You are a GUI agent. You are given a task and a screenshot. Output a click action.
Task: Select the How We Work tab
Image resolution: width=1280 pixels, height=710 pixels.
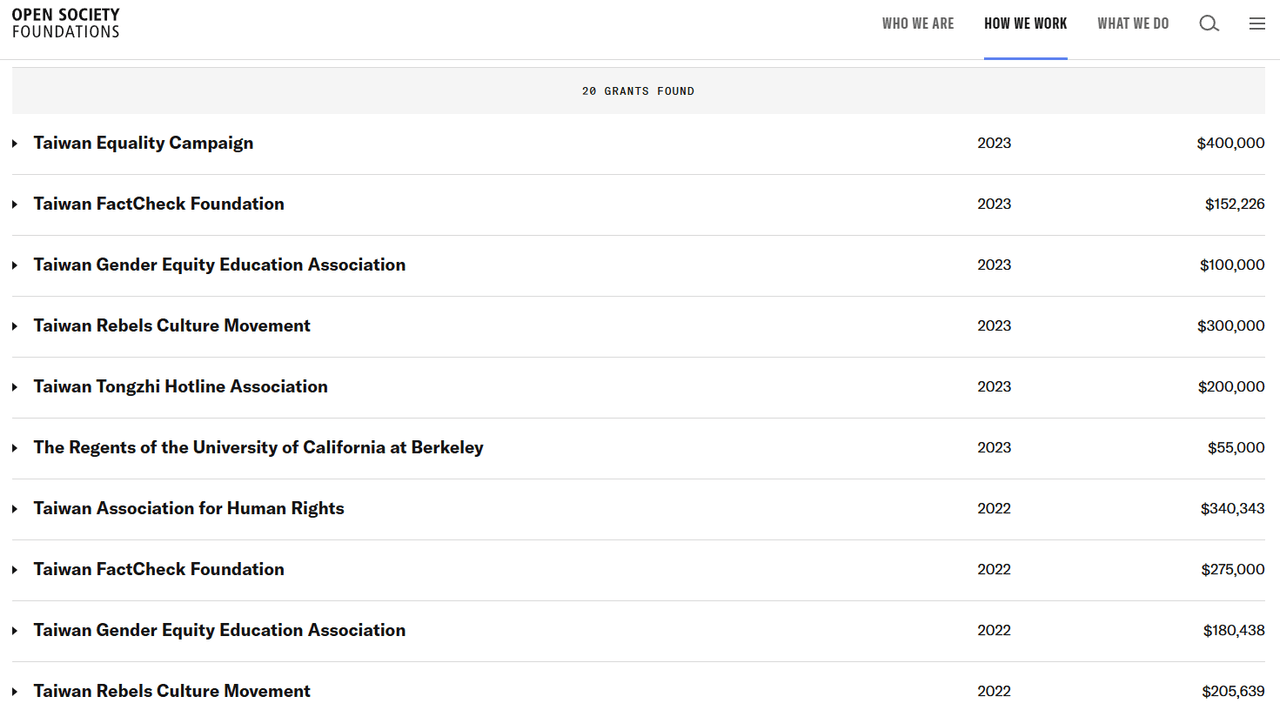coord(1025,24)
